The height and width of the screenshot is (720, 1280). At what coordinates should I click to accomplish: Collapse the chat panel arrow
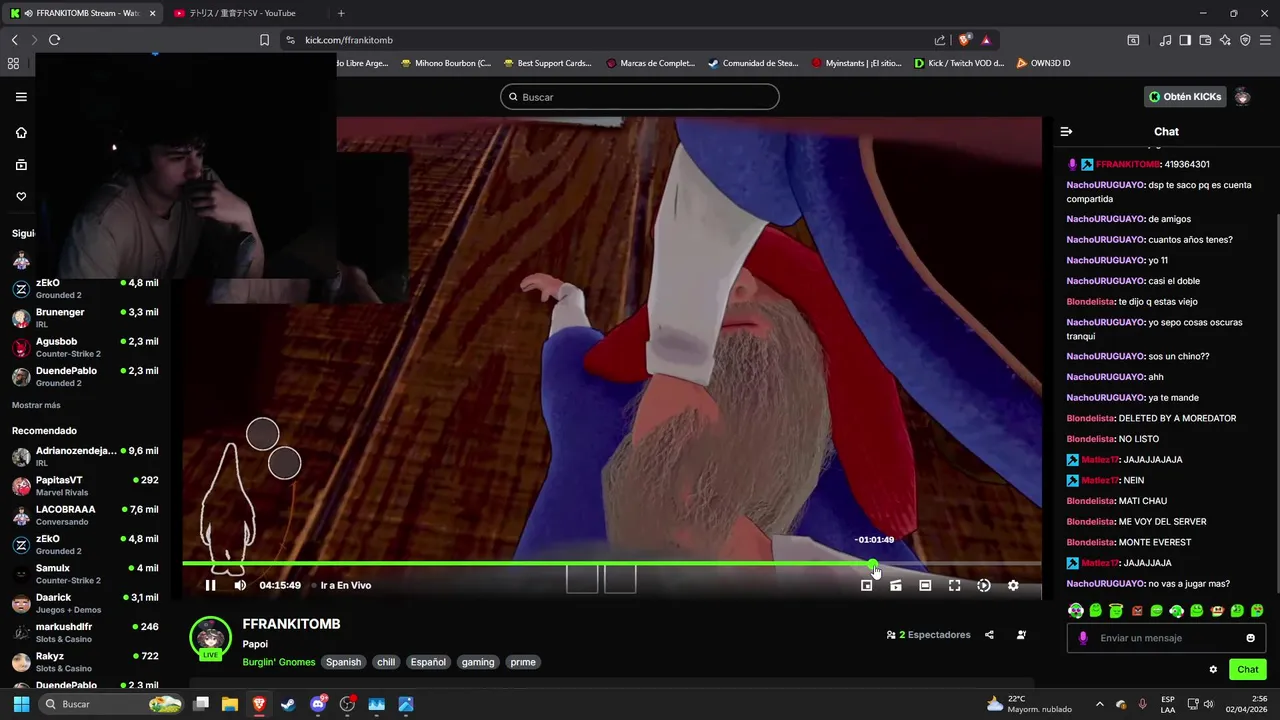tap(1066, 131)
